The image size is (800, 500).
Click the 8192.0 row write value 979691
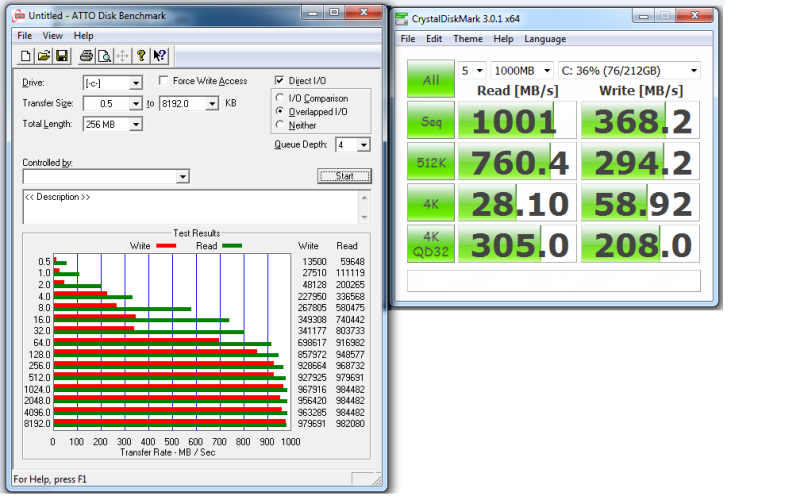pyautogui.click(x=312, y=424)
